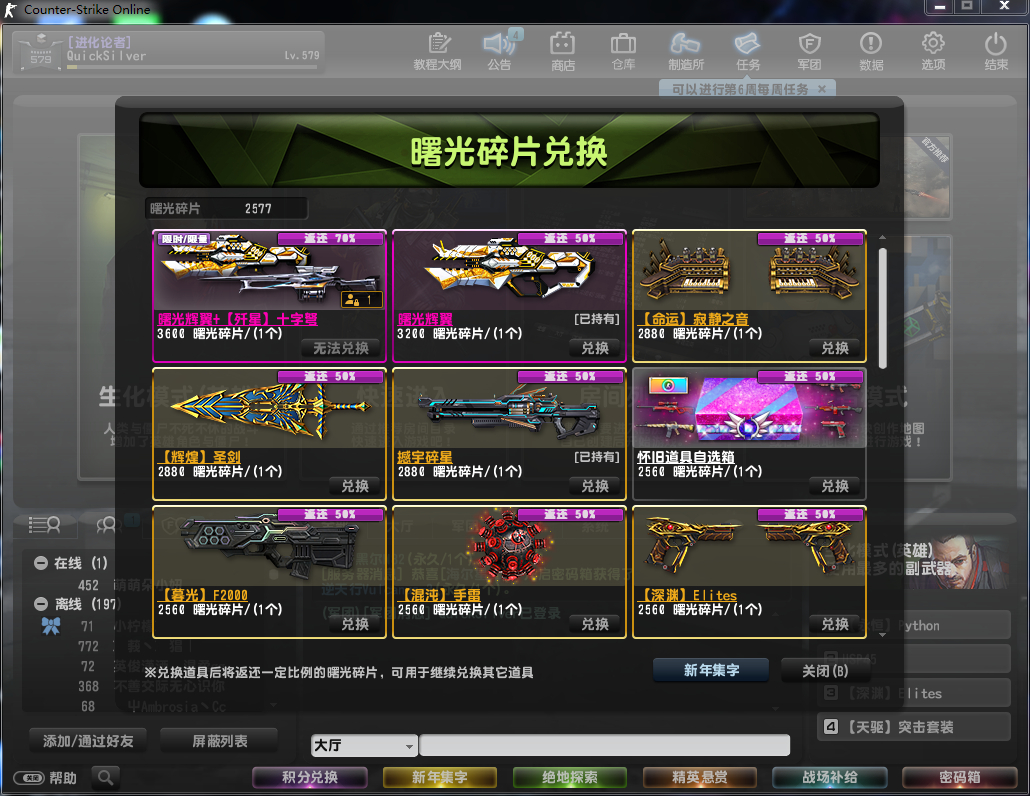Click 兑换 for 撼宇碎星
The image size is (1030, 796).
click(595, 486)
